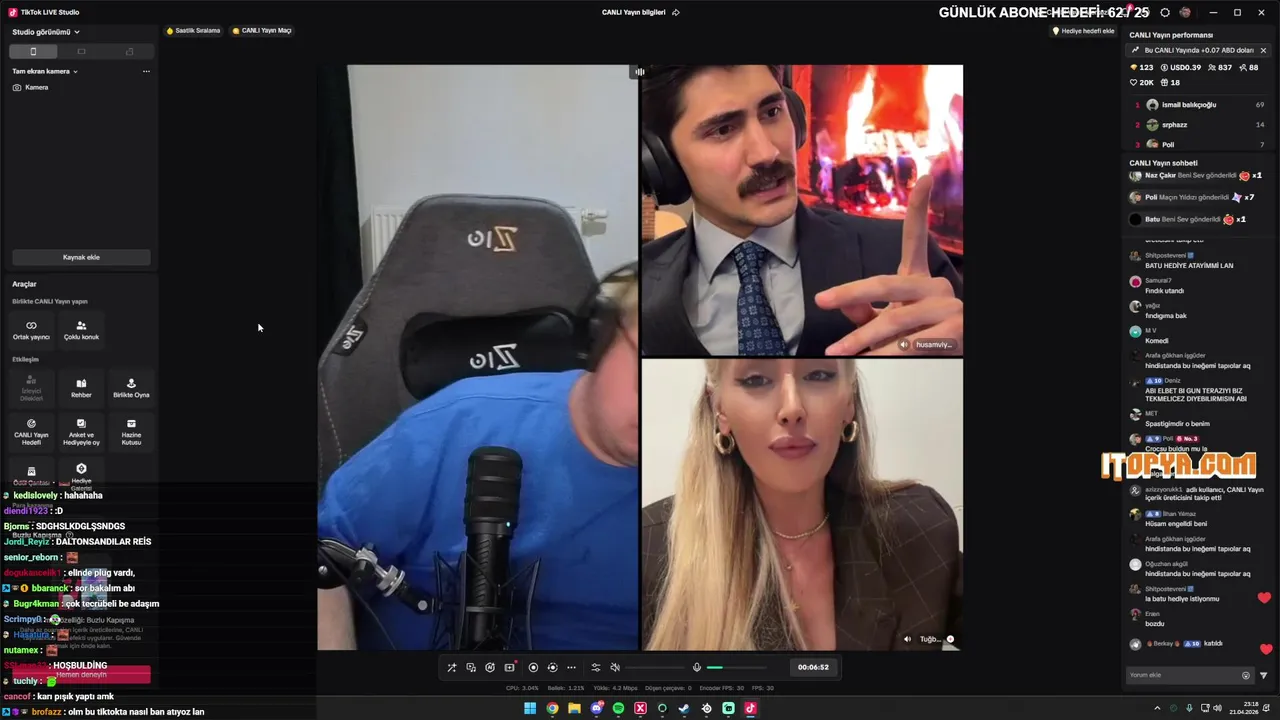Viewport: 1280px width, 720px height.
Task: Adjust the speaker volume slider
Action: (656, 667)
